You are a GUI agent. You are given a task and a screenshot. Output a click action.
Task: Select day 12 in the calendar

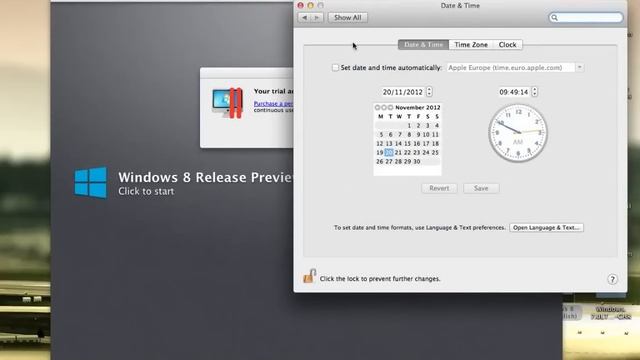click(380, 143)
